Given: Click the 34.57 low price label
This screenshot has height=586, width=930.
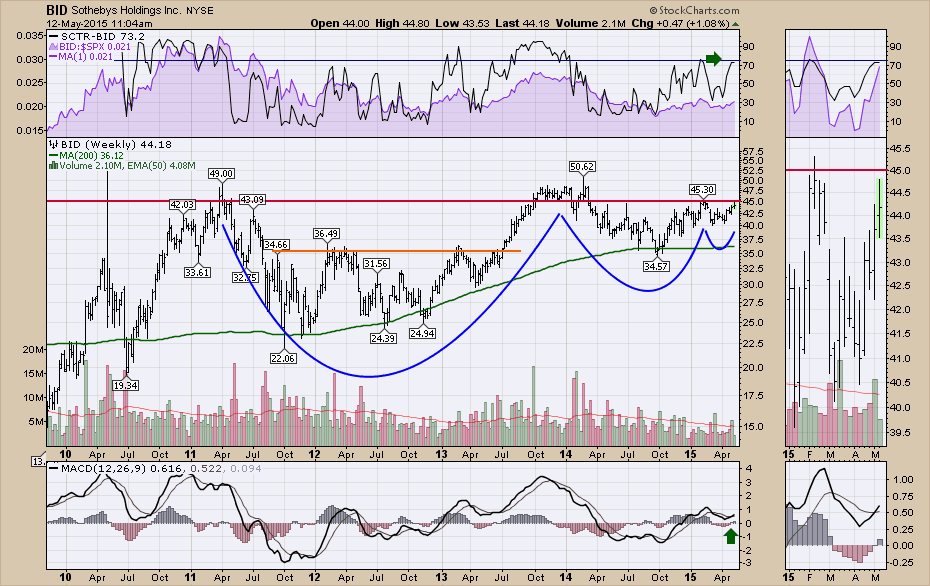Looking at the screenshot, I should click(x=656, y=267).
